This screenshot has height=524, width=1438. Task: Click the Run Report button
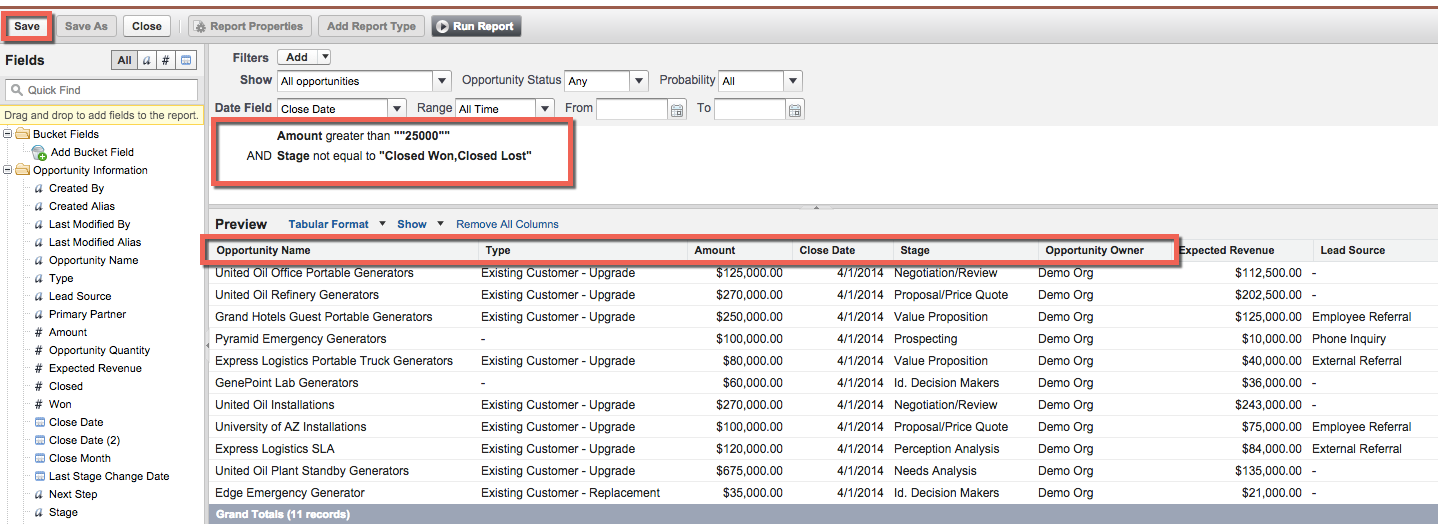pyautogui.click(x=476, y=27)
